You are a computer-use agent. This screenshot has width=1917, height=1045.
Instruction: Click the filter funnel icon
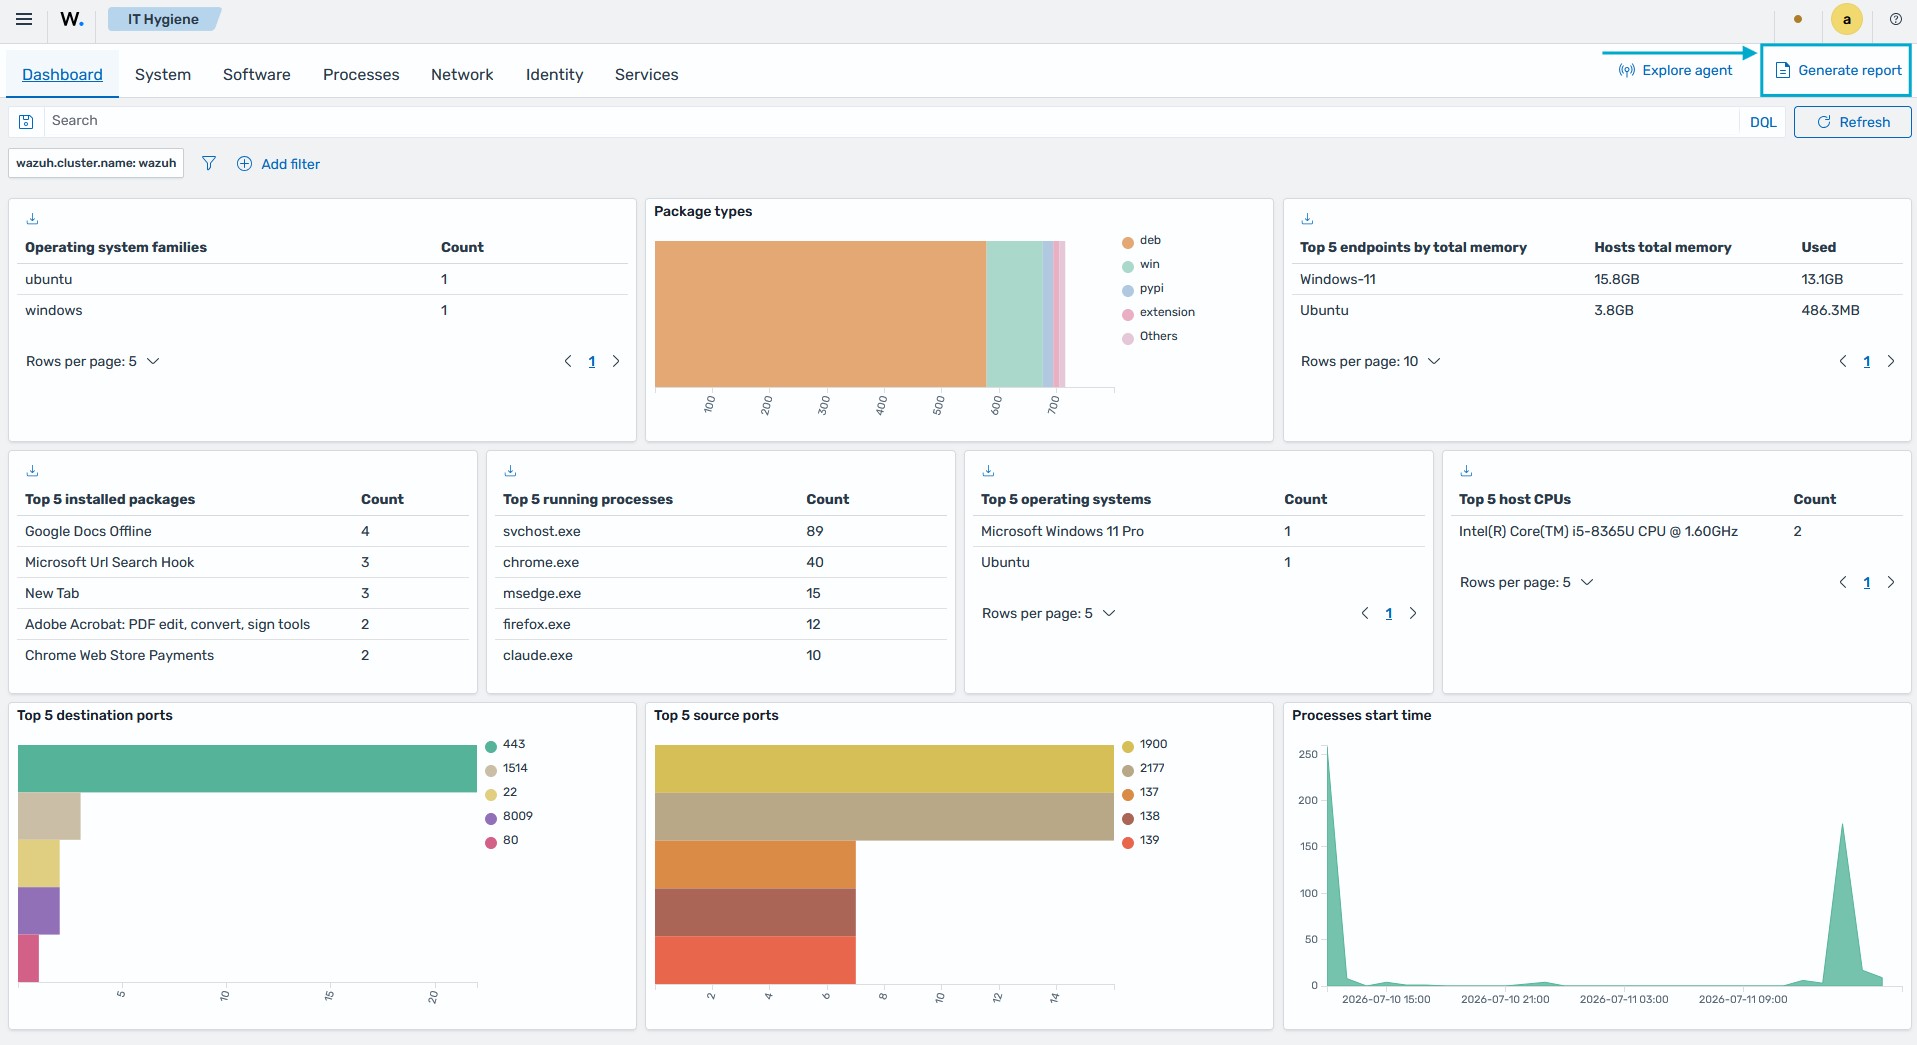208,163
